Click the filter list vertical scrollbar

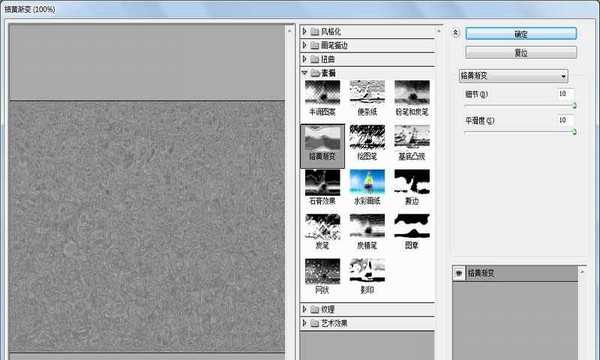tap(439, 191)
